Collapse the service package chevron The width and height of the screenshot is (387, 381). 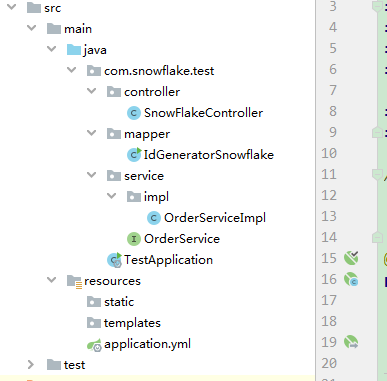coord(91,175)
